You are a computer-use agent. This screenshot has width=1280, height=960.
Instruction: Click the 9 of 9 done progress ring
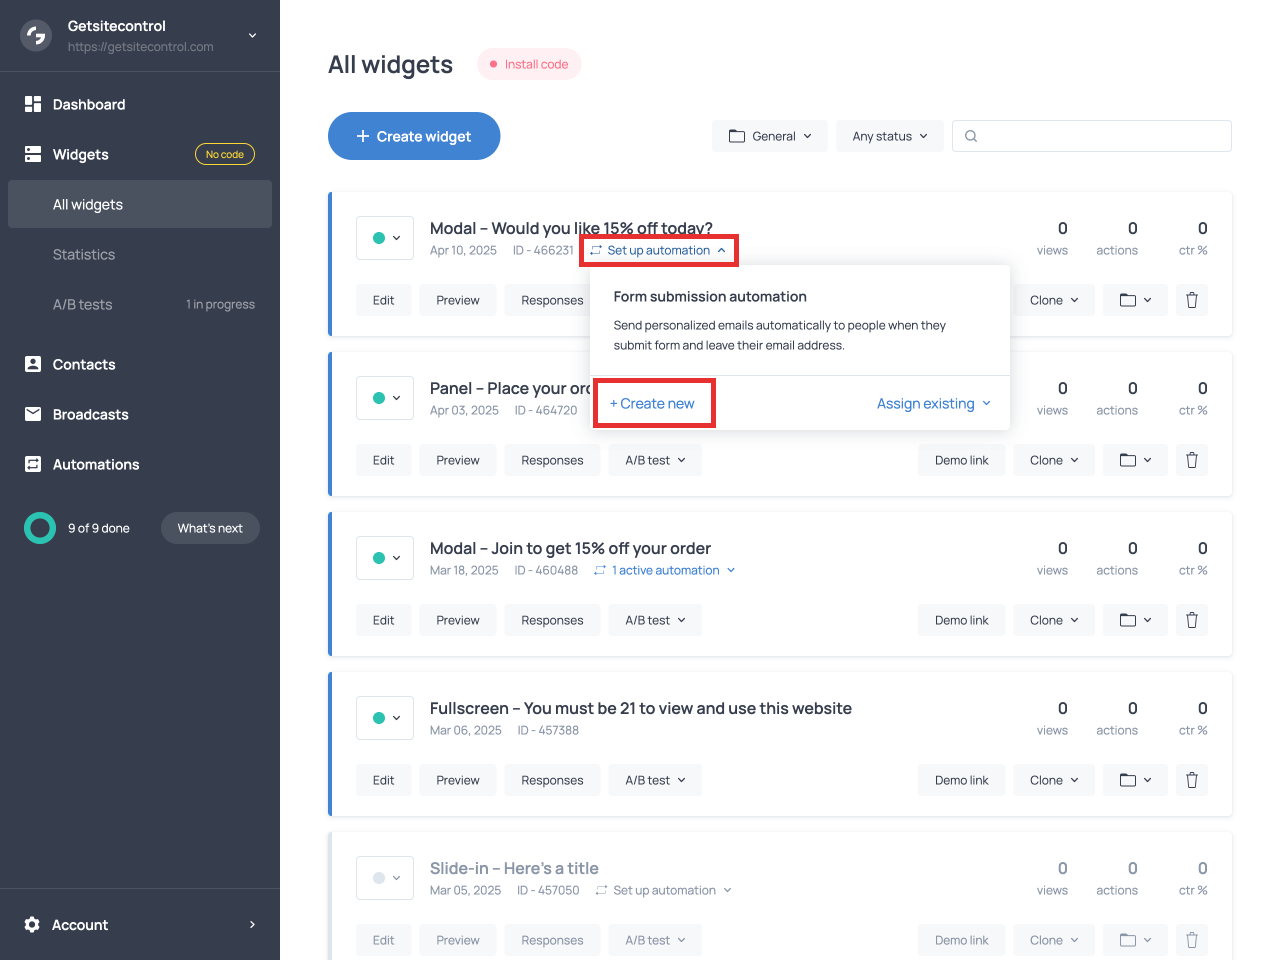coord(40,528)
